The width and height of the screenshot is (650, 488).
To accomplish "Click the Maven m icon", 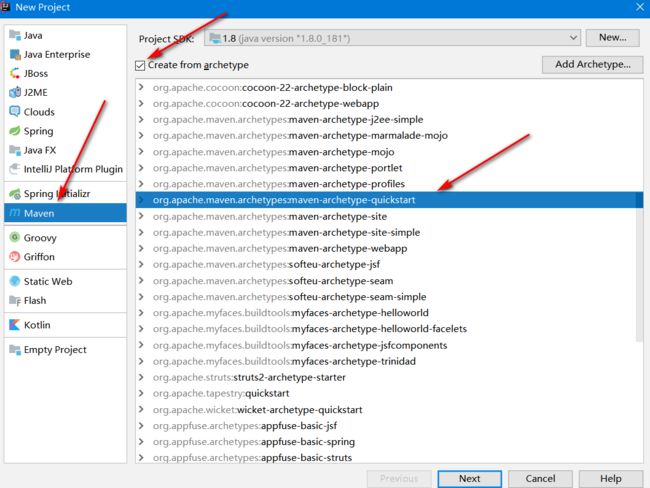I will tap(15, 213).
